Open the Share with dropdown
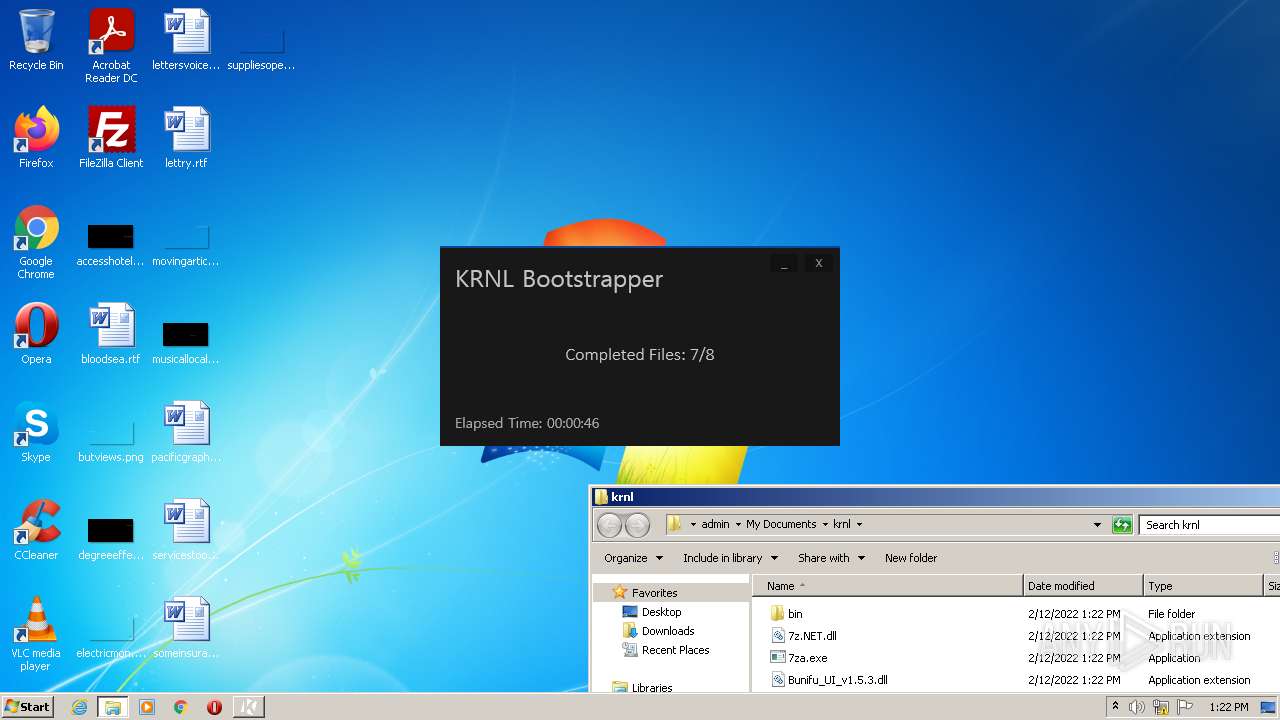The image size is (1280, 720). coord(831,558)
